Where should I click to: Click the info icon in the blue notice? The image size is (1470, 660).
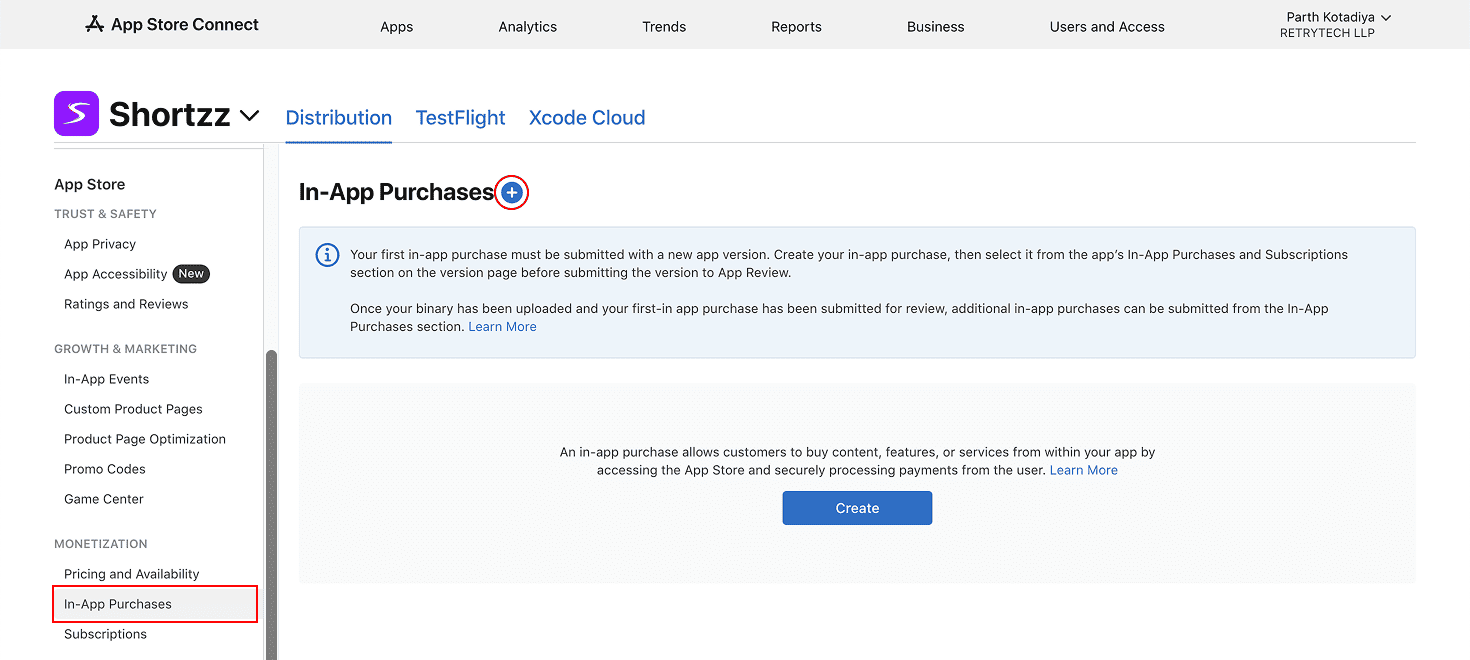click(327, 255)
